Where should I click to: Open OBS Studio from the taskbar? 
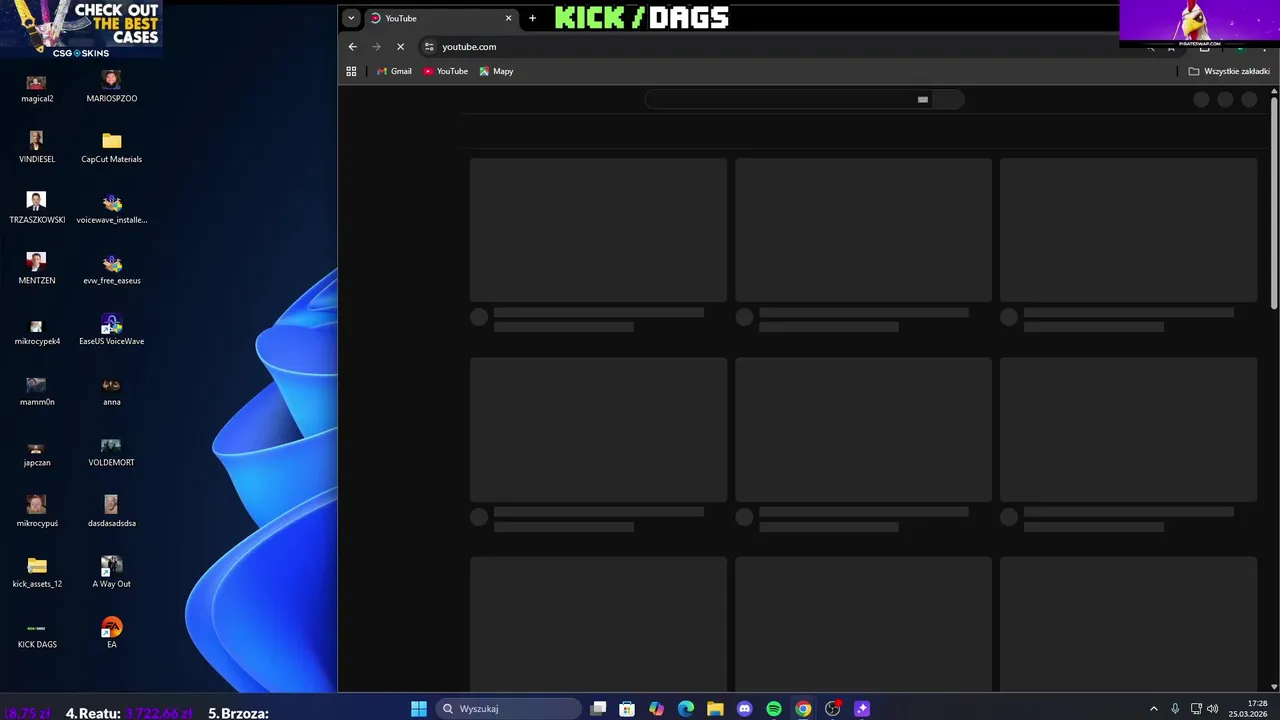click(x=833, y=709)
